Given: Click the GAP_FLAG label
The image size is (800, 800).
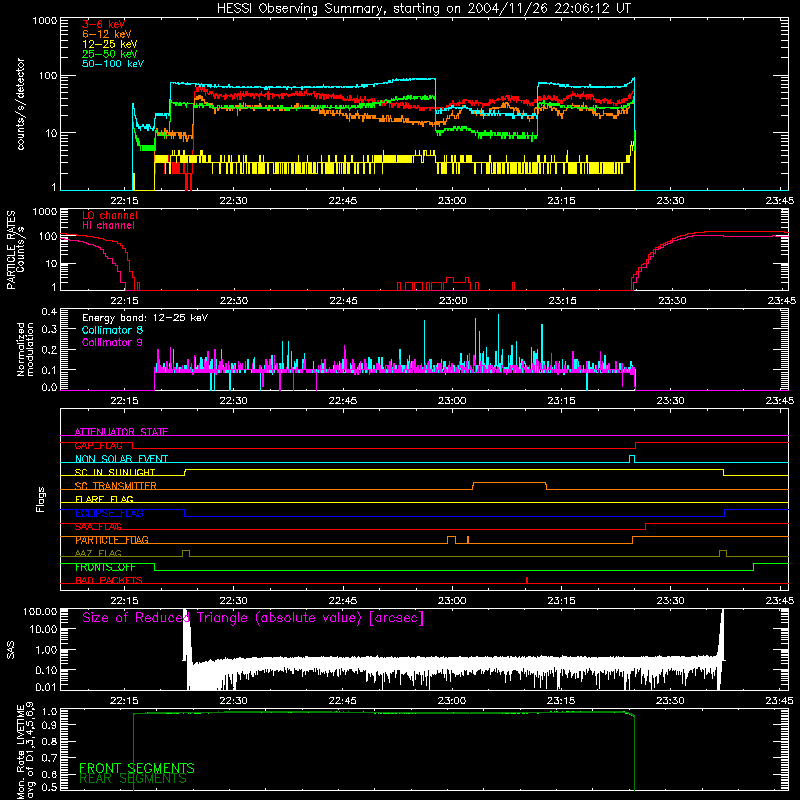Looking at the screenshot, I should coord(98,445).
